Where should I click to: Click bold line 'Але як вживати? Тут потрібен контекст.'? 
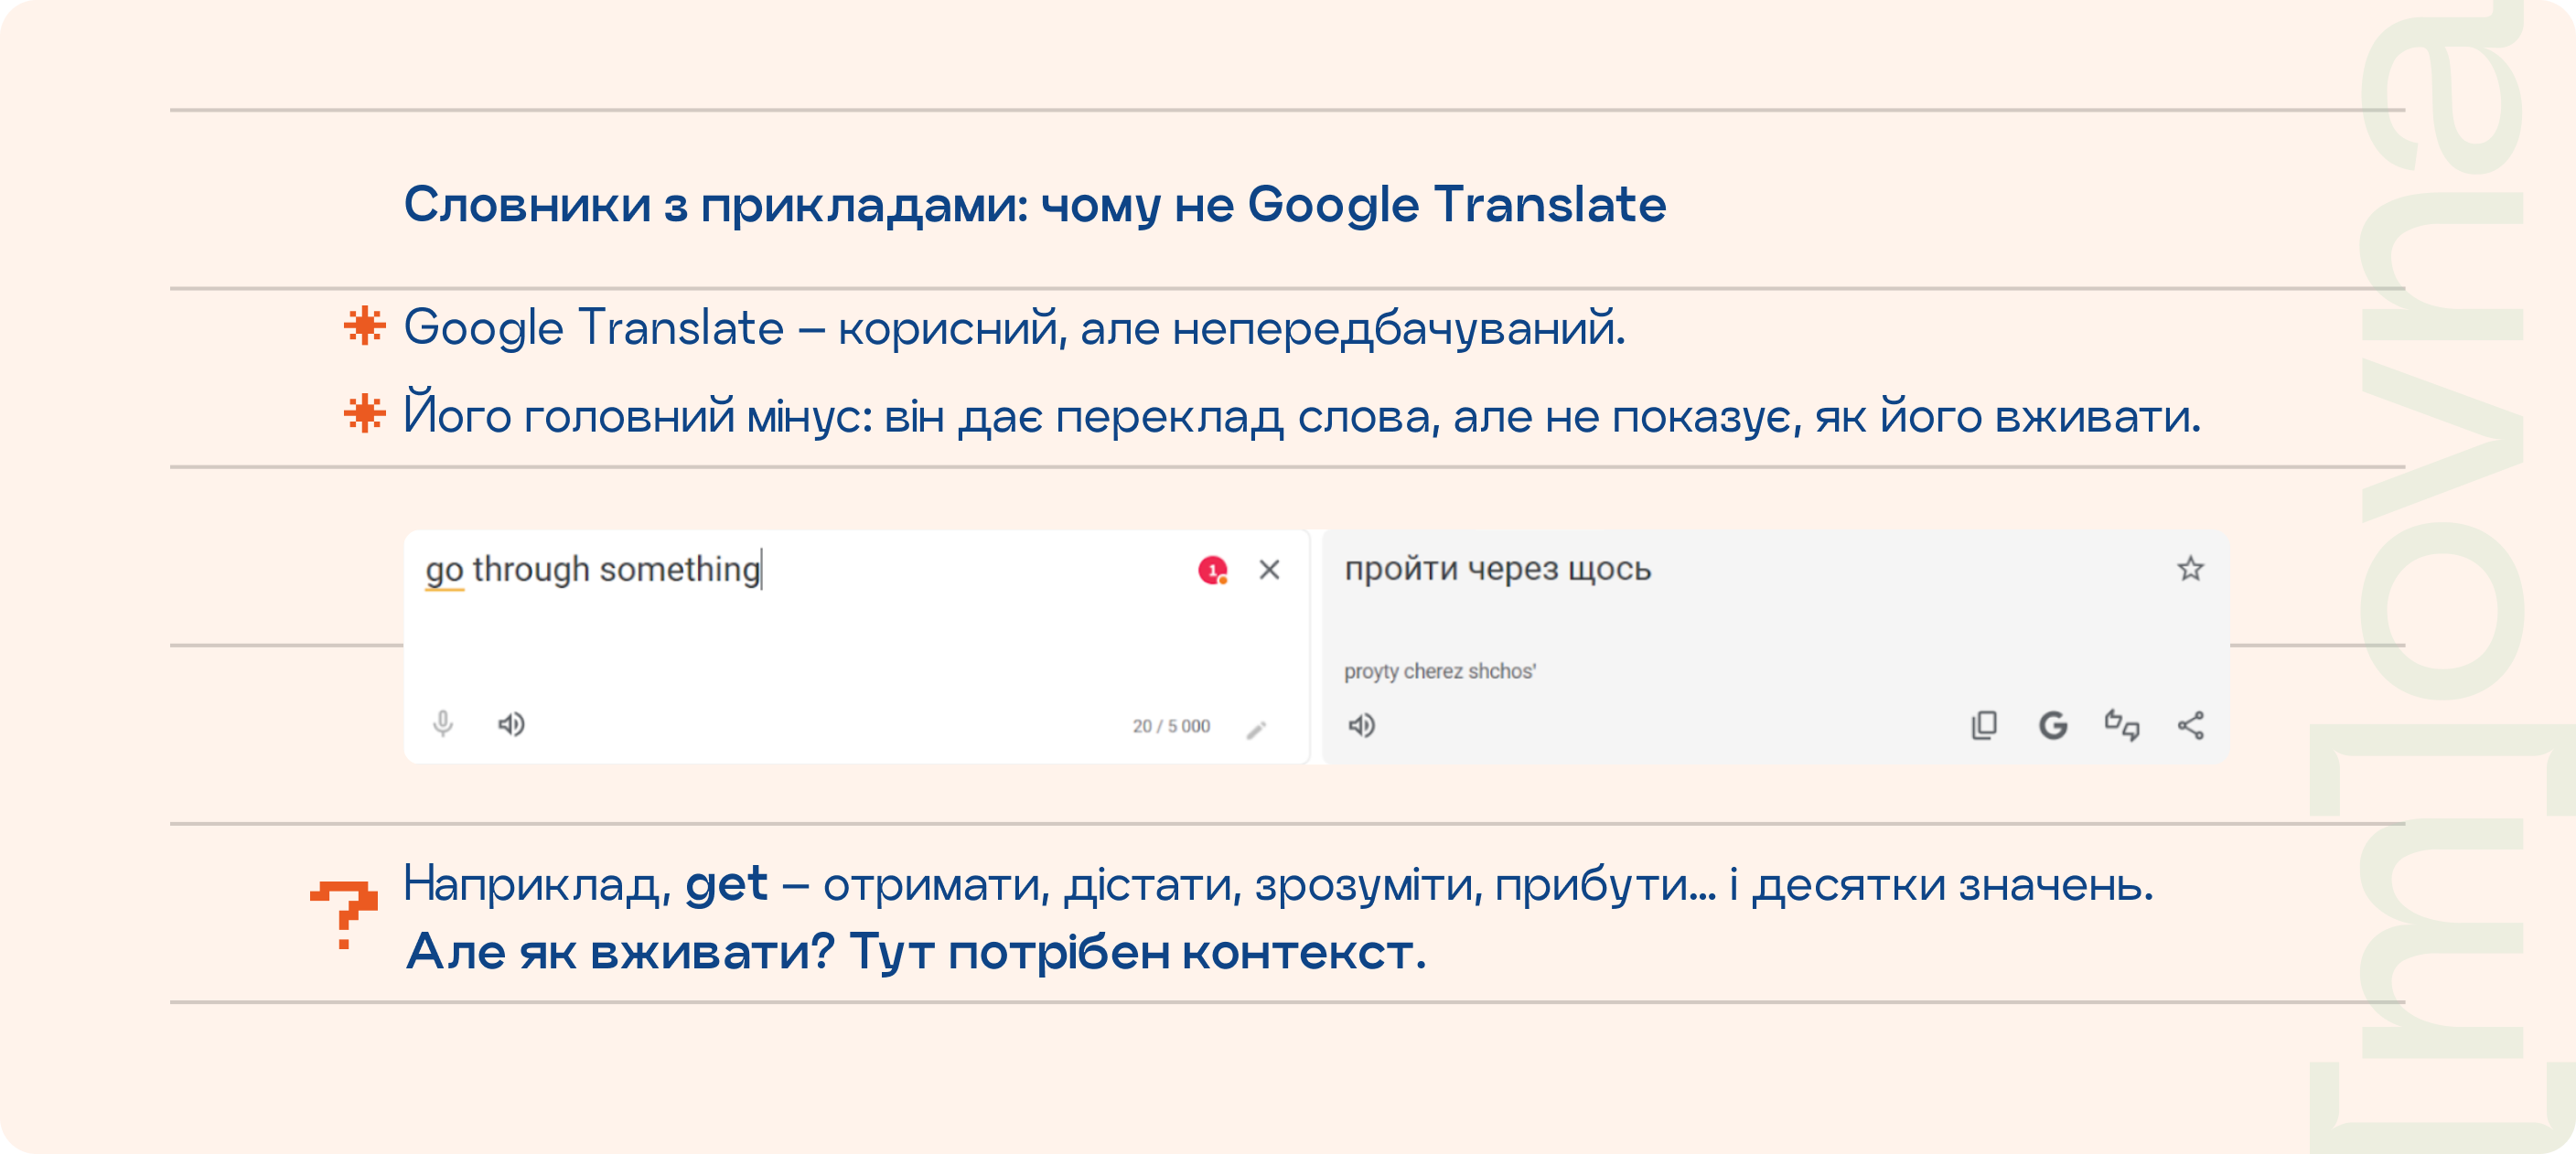pos(916,952)
